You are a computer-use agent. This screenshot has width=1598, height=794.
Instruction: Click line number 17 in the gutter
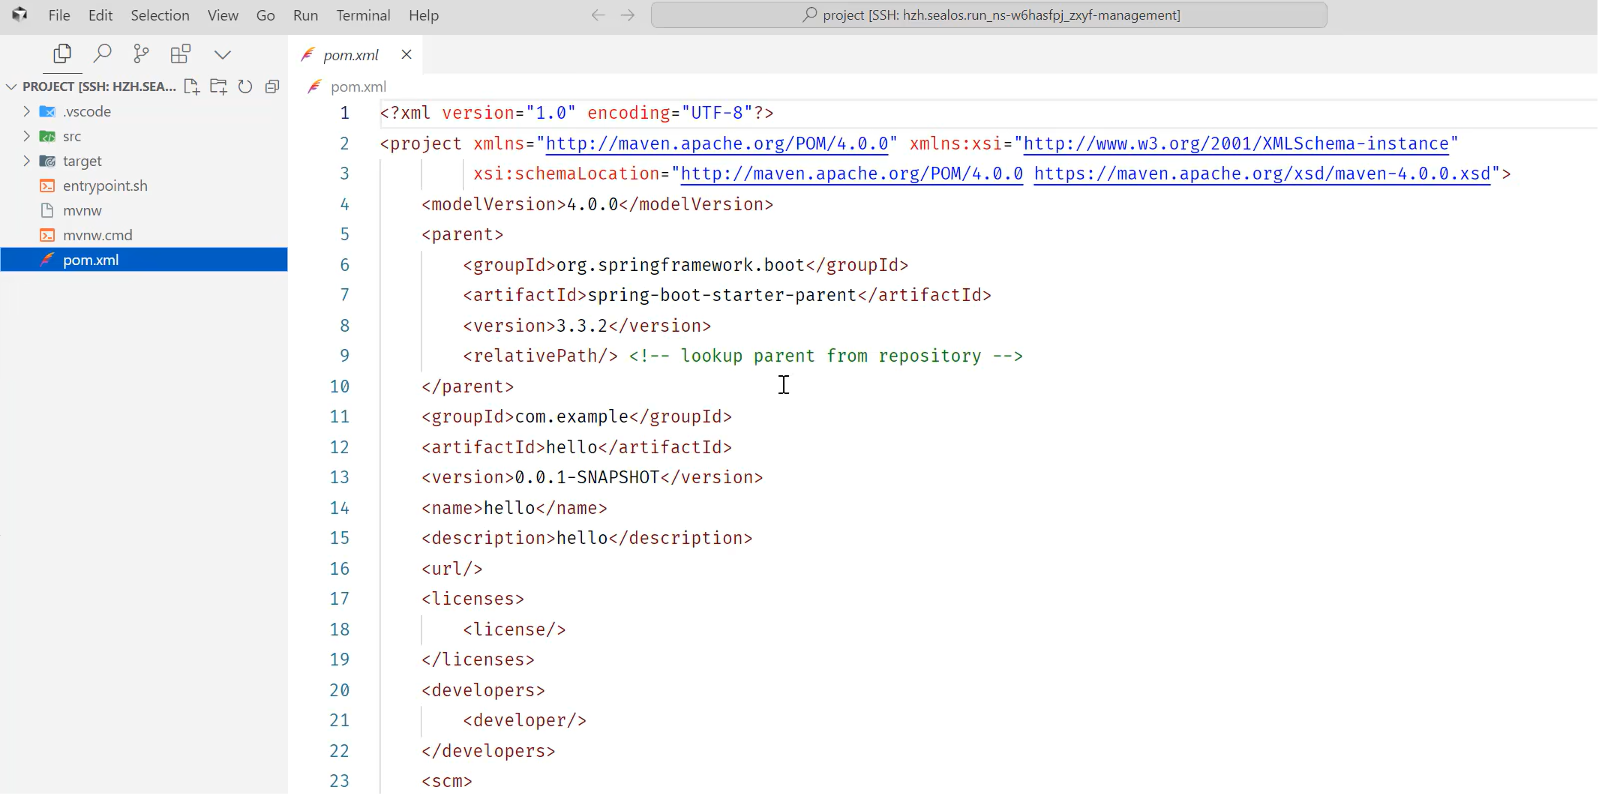[x=340, y=599]
